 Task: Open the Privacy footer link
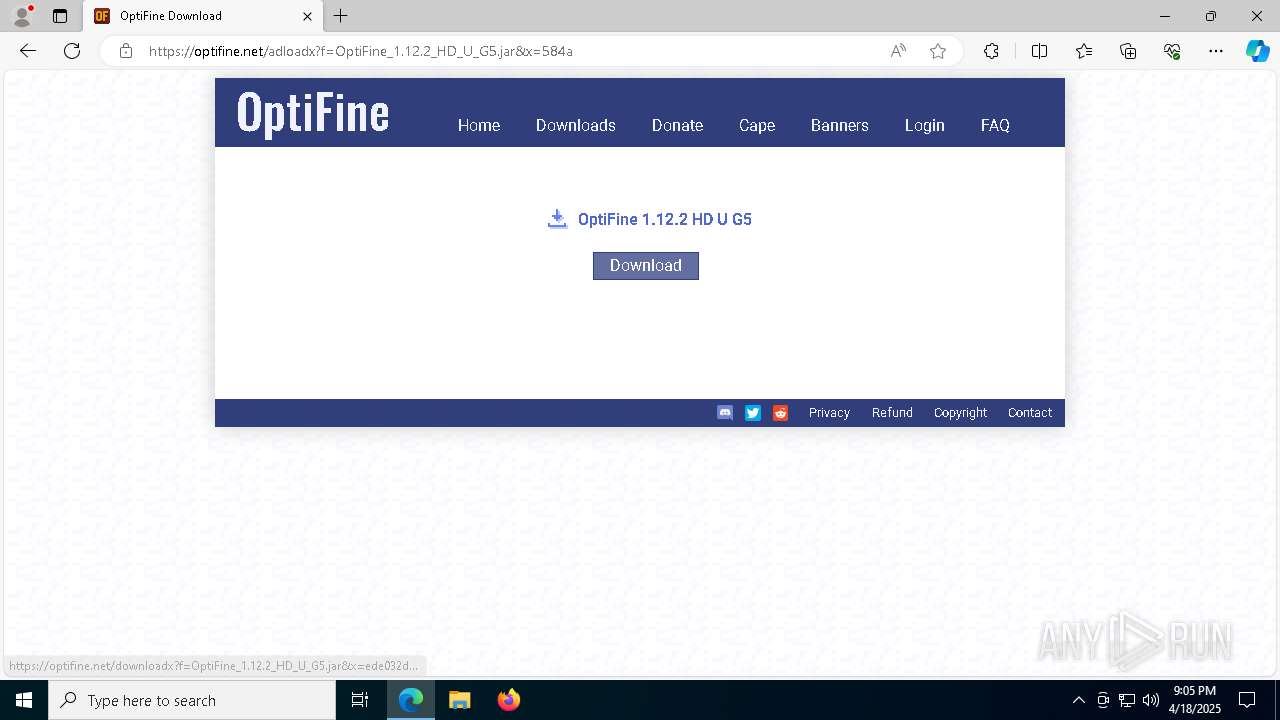point(829,413)
